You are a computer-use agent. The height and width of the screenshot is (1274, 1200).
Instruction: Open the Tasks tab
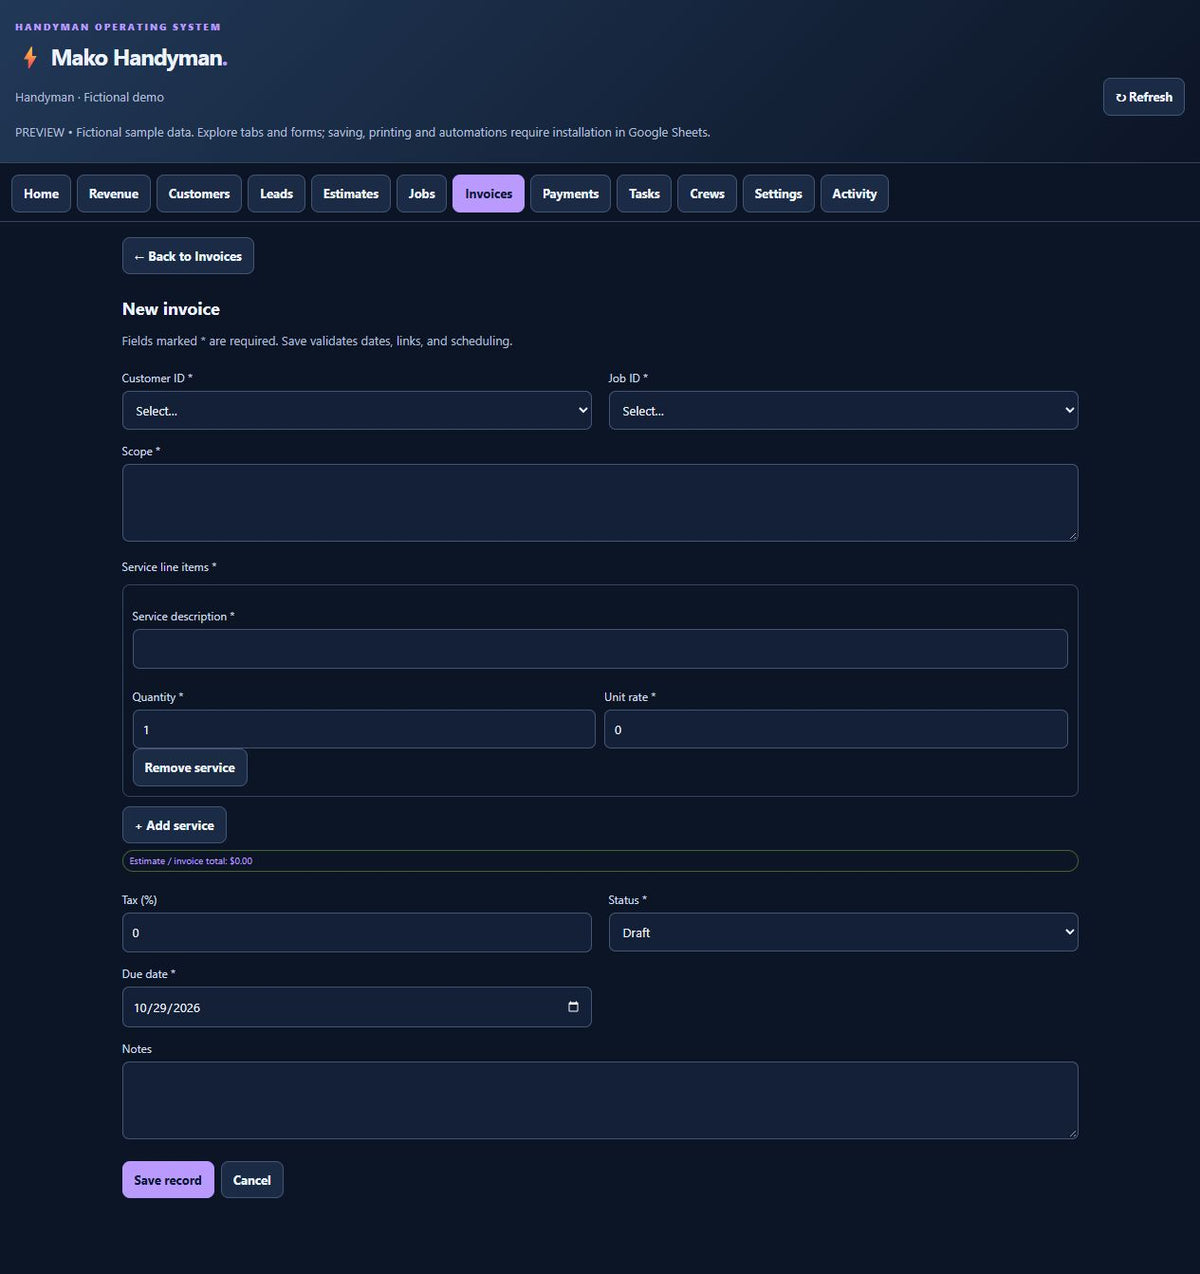coord(644,194)
